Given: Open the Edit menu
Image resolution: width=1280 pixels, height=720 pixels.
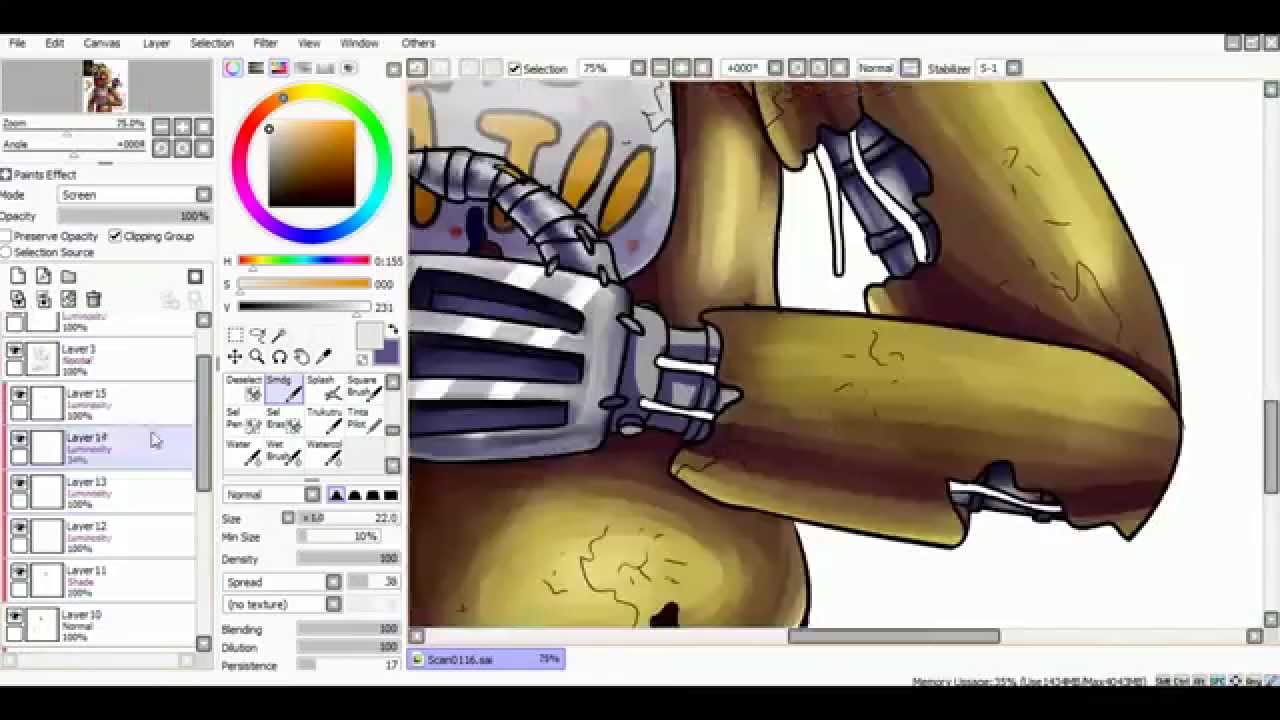Looking at the screenshot, I should click(x=54, y=43).
